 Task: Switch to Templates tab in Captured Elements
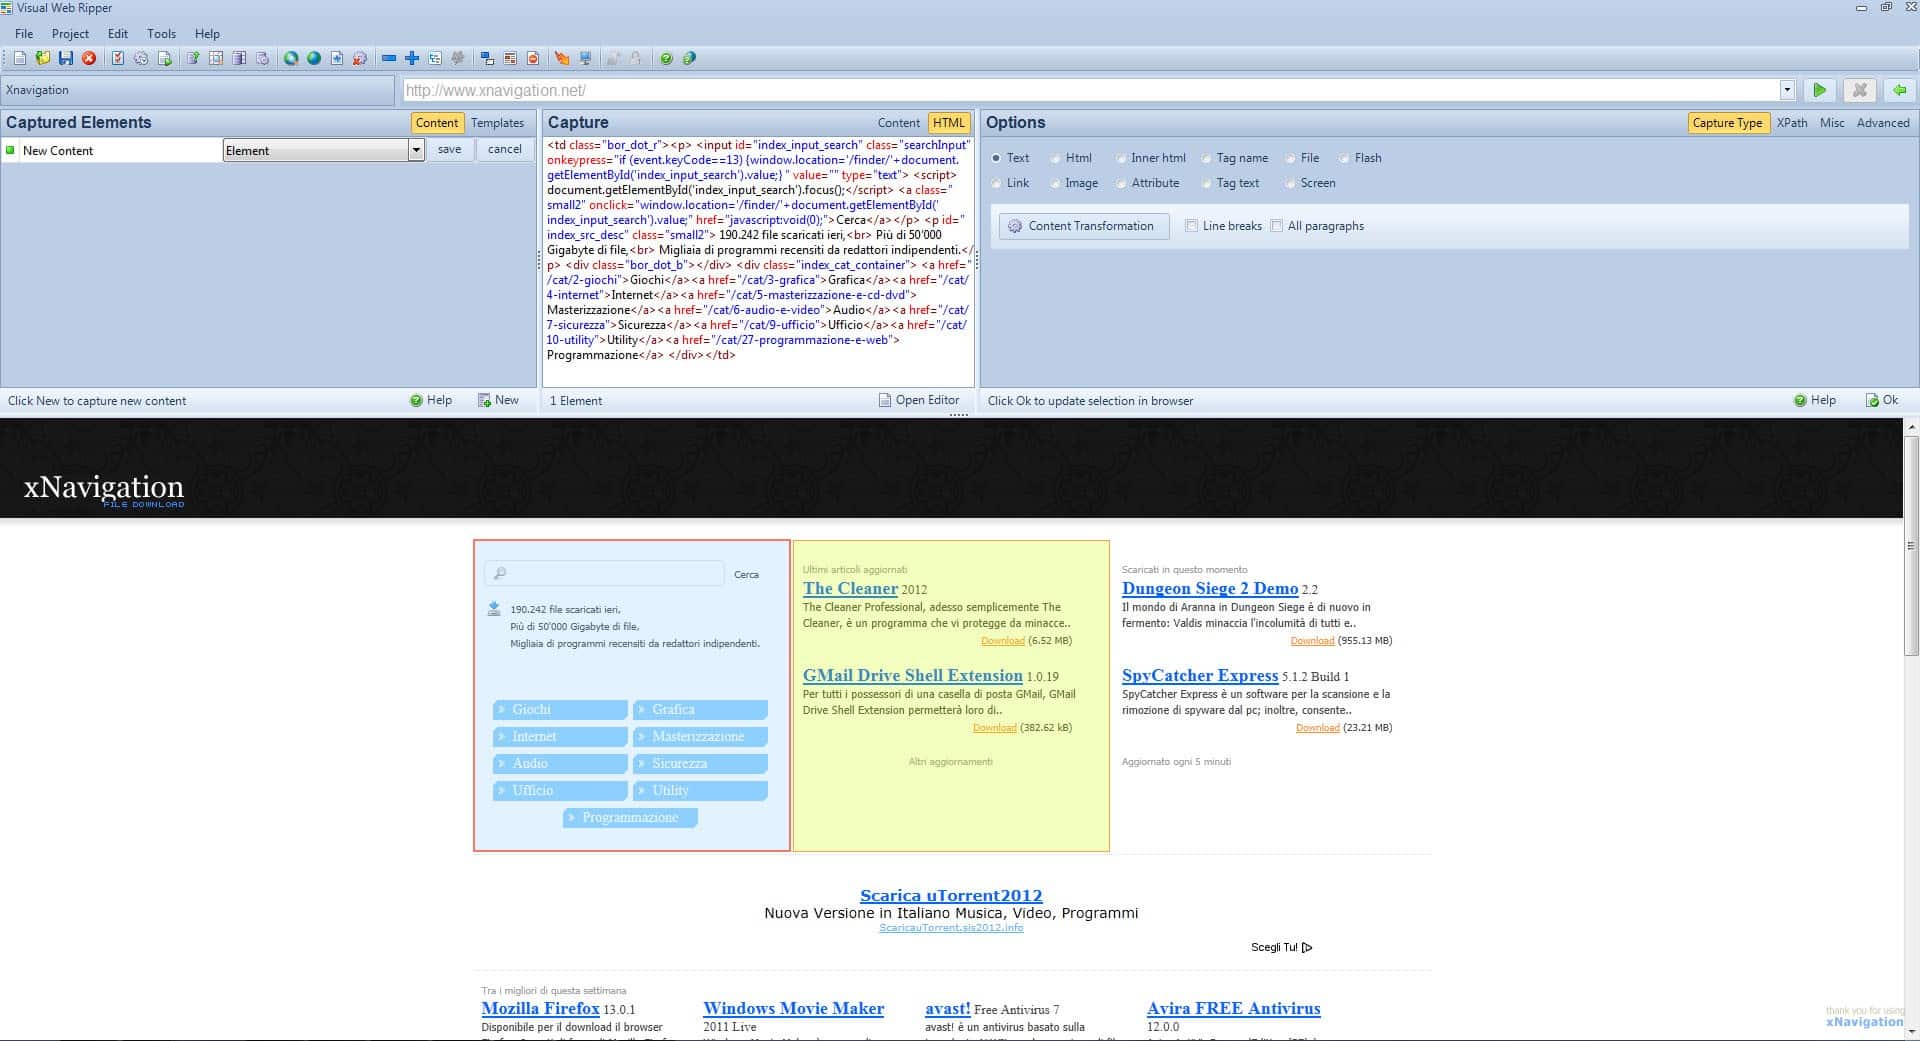497,123
